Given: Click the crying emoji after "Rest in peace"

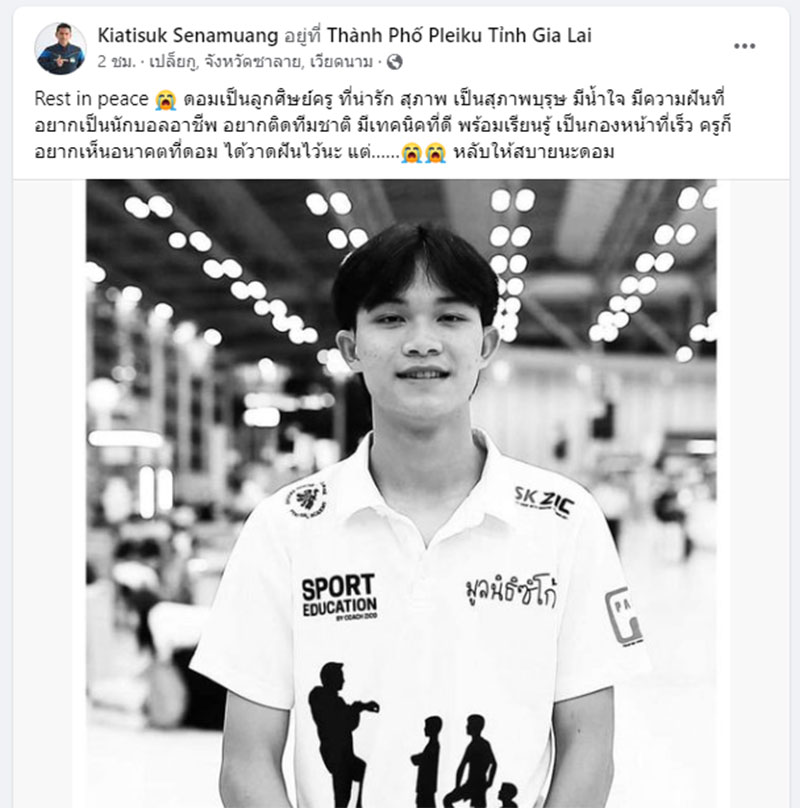Looking at the screenshot, I should click(166, 99).
